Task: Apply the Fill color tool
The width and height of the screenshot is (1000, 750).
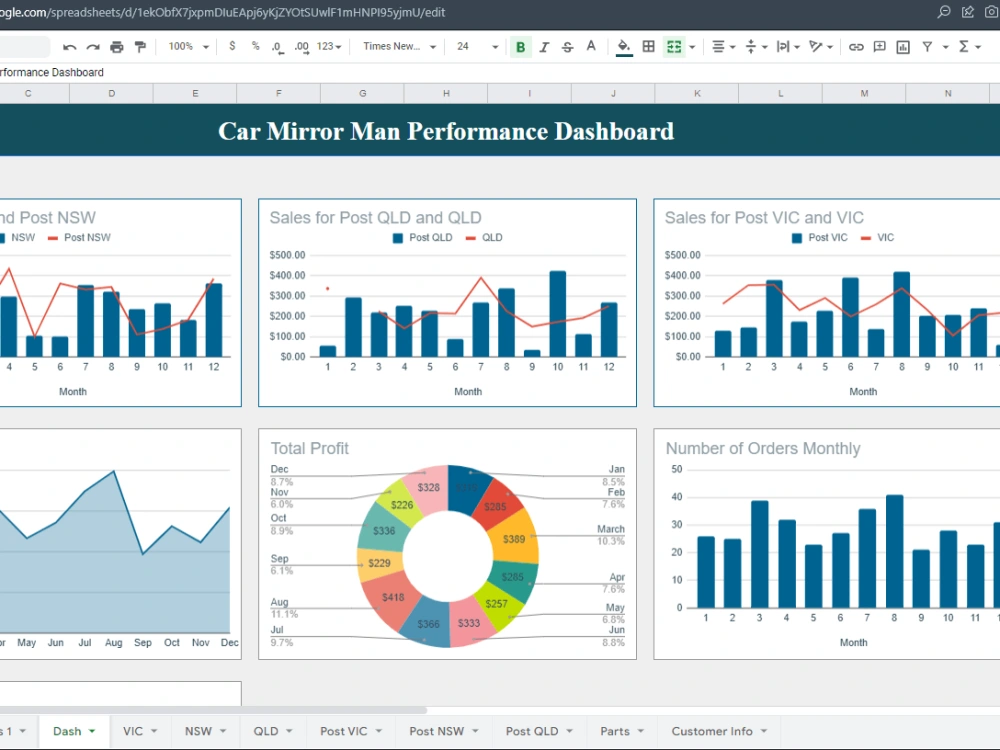Action: (x=625, y=46)
